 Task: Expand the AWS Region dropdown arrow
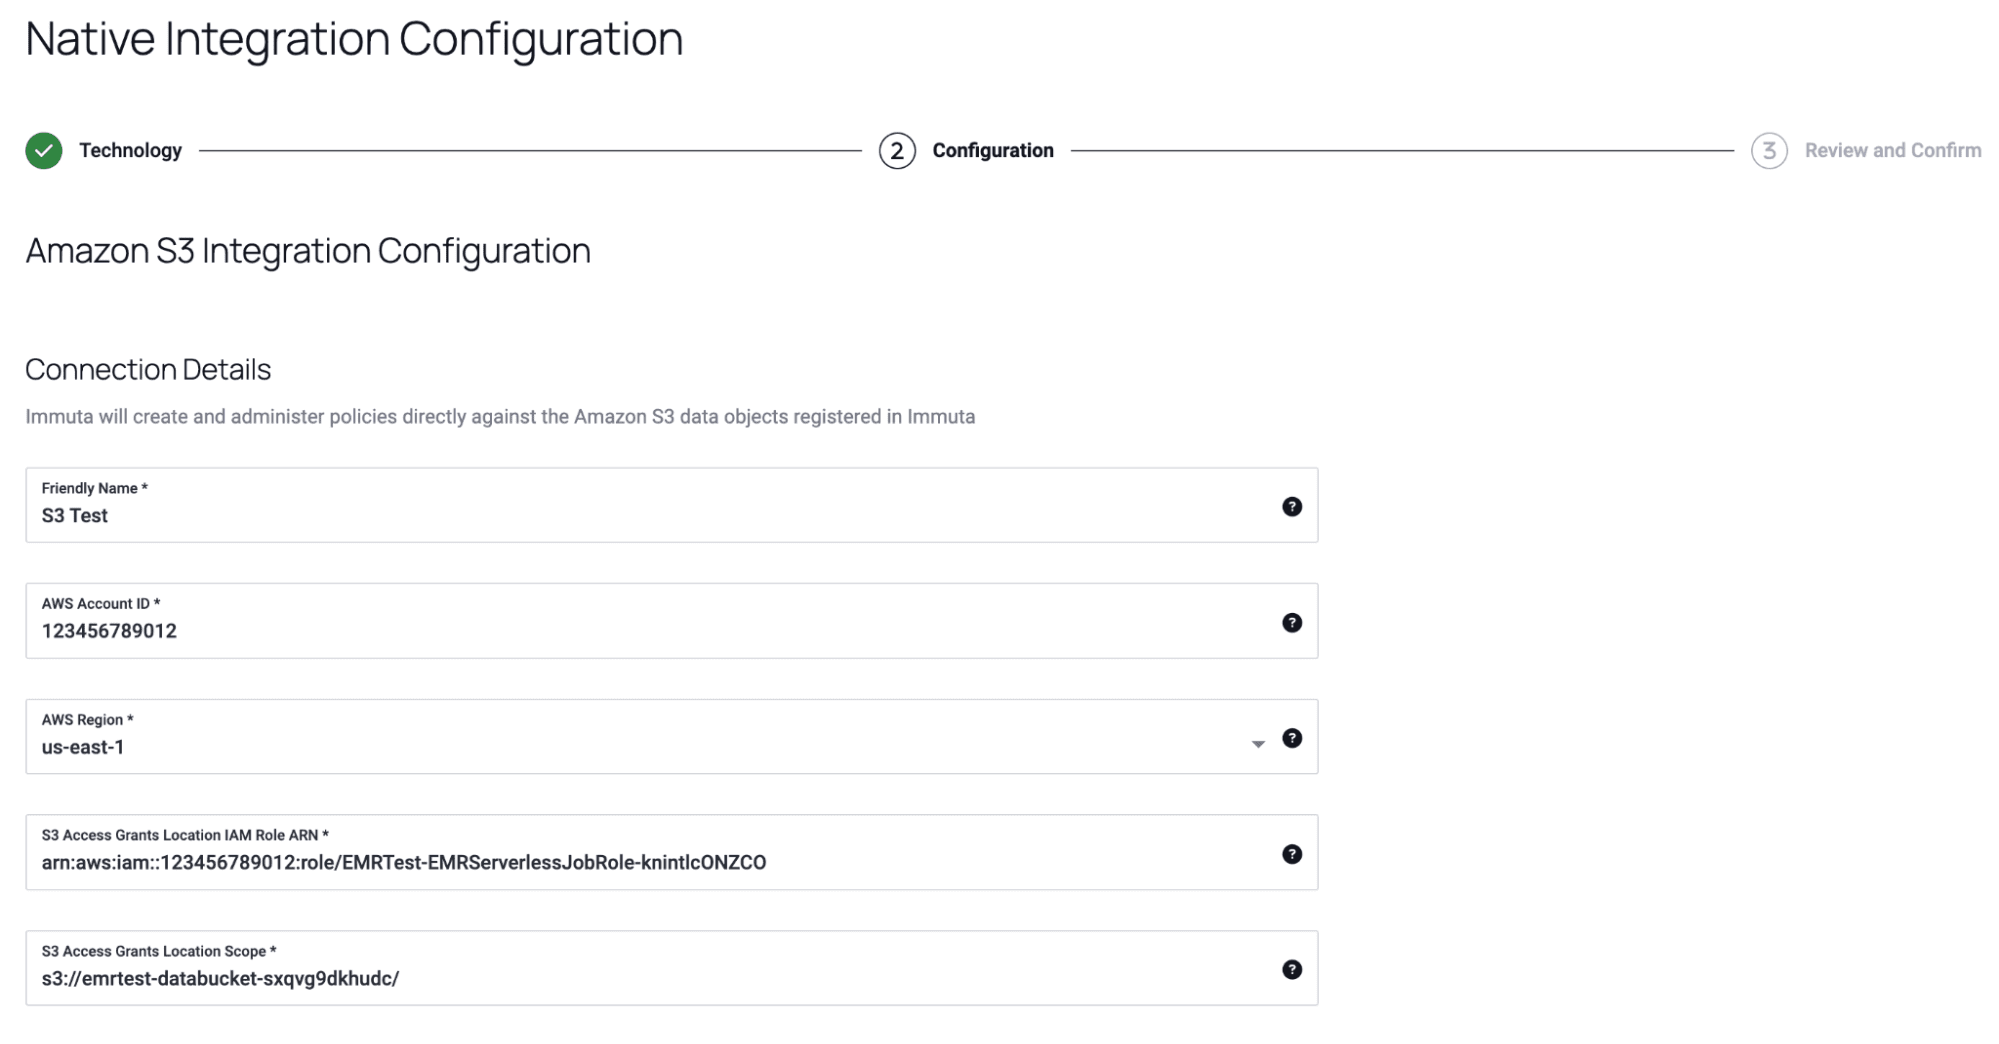tap(1258, 744)
